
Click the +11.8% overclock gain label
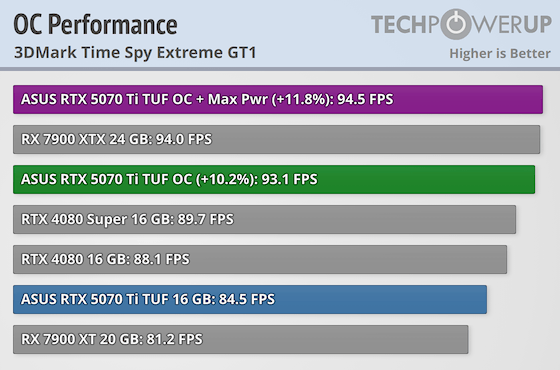click(302, 99)
